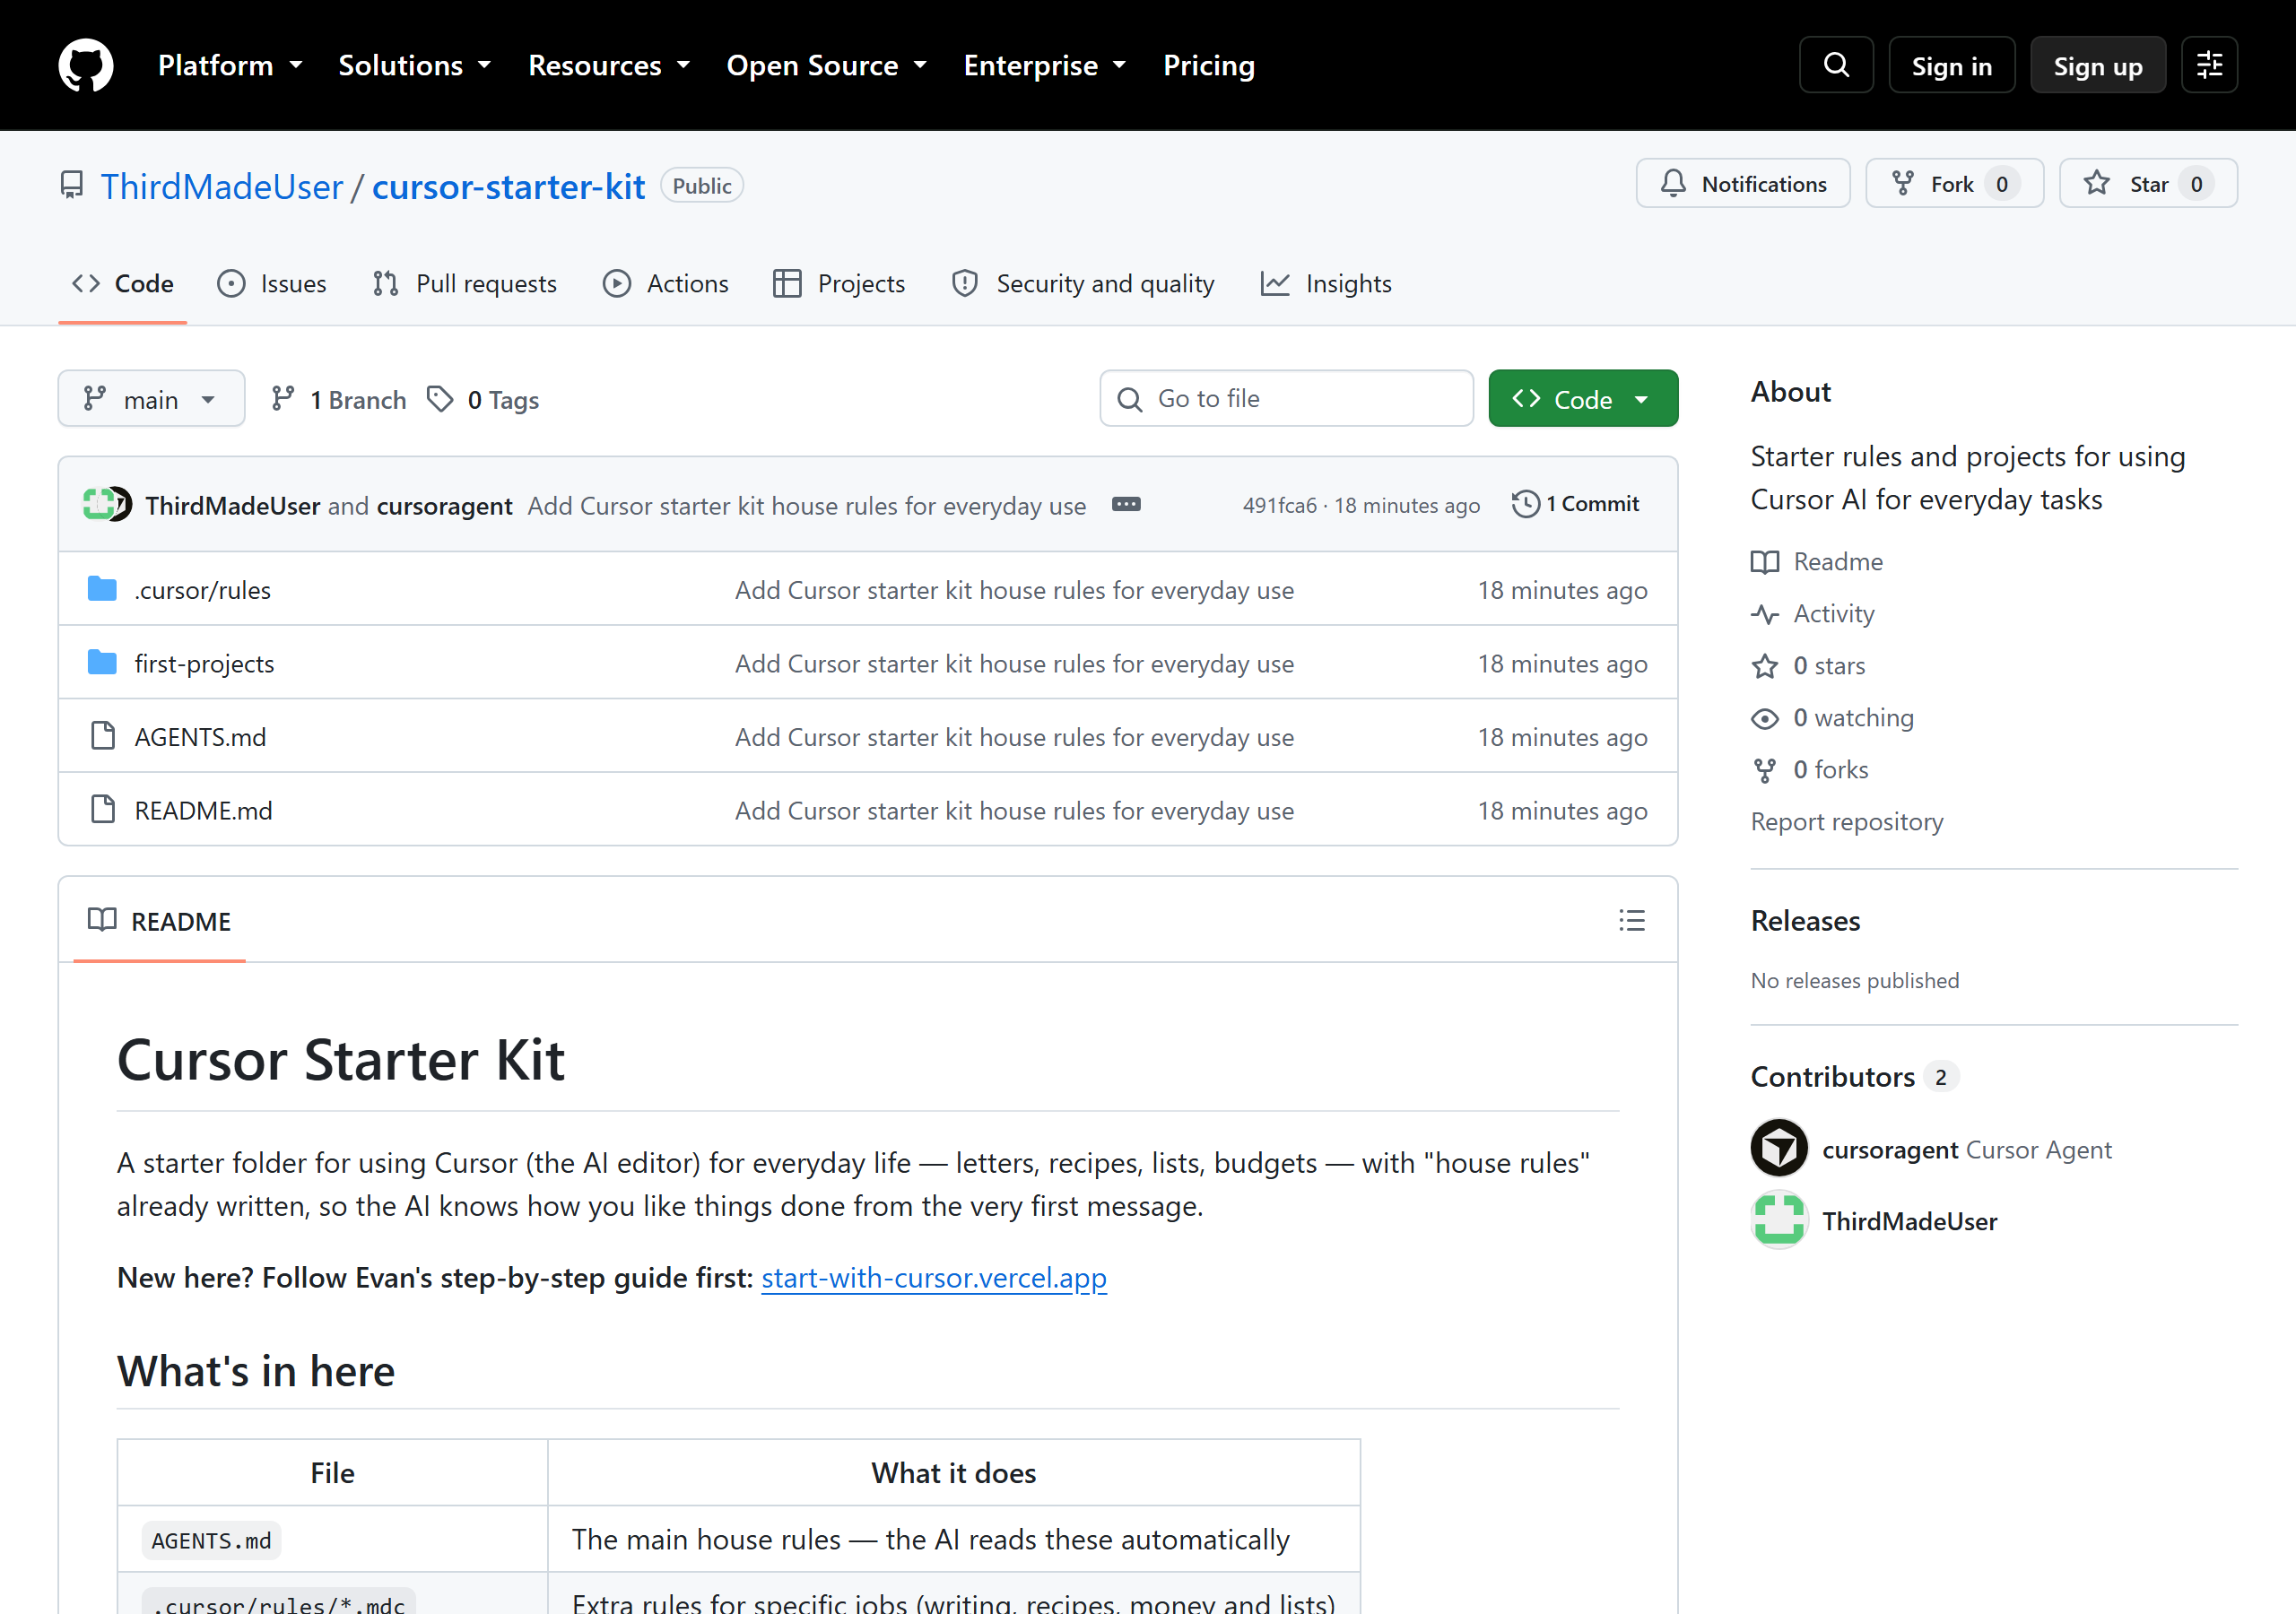Open the Activity link
The height and width of the screenshot is (1614, 2296).
click(1813, 613)
